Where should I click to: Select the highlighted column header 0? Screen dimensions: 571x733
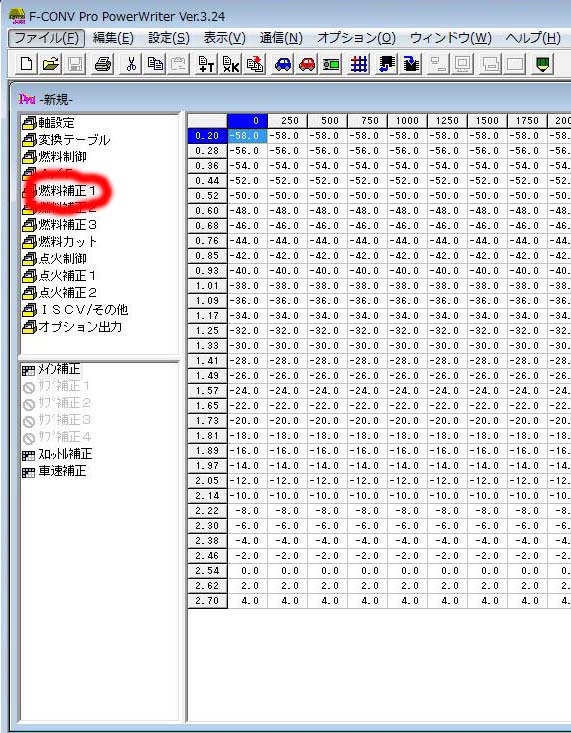click(247, 121)
